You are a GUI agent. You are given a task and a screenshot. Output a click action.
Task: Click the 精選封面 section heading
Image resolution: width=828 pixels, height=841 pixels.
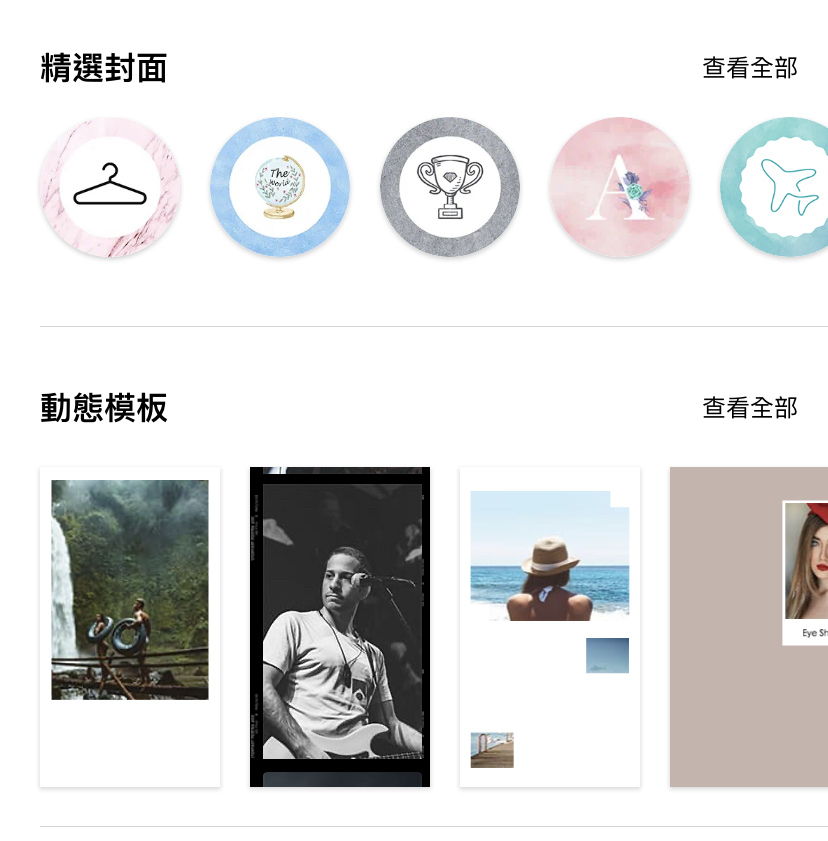click(x=104, y=68)
